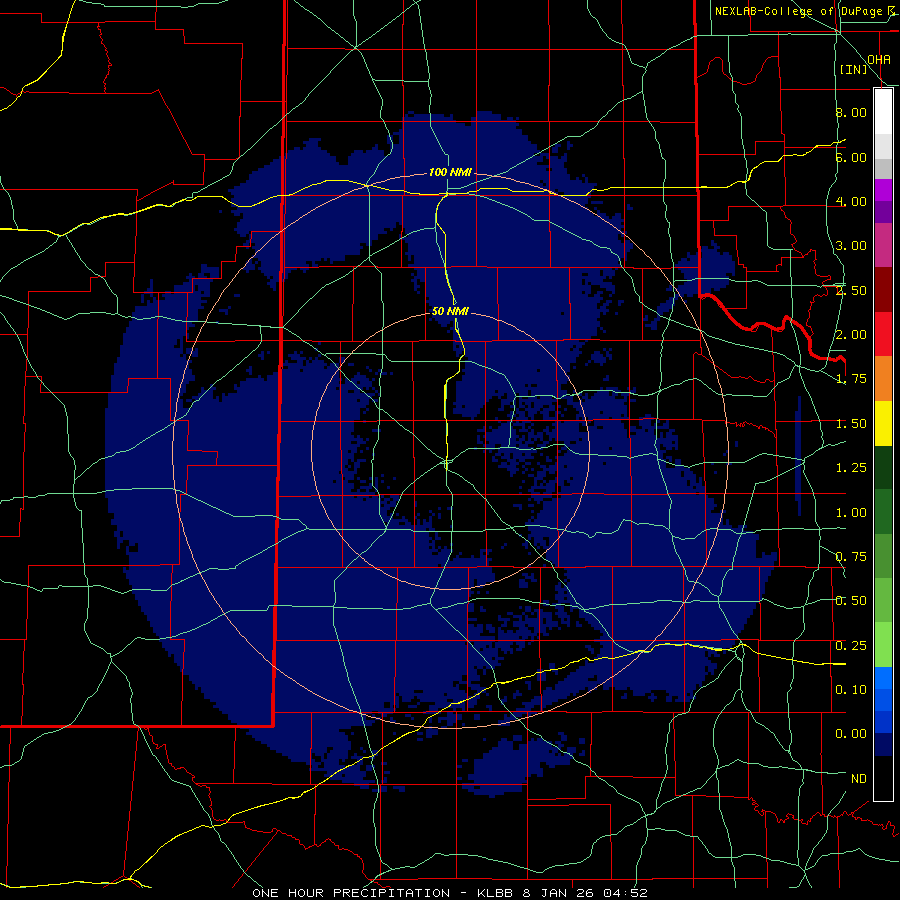Select the orange legend color swatch
The width and height of the screenshot is (900, 900).
[x=883, y=379]
